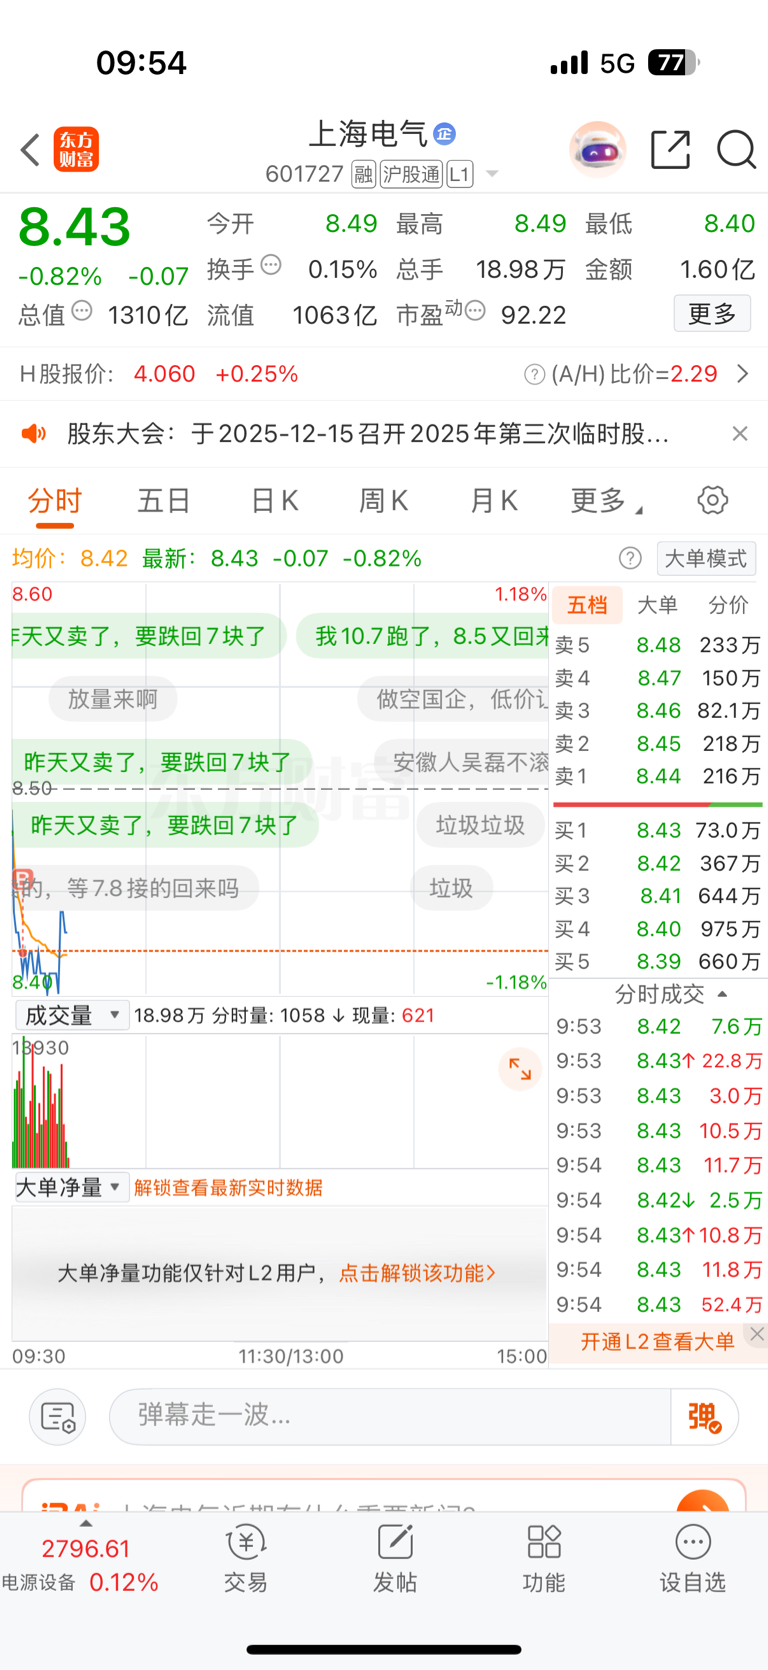The width and height of the screenshot is (768, 1670).
Task: Expand the stock switch dropdown arrow
Action: pos(492,174)
